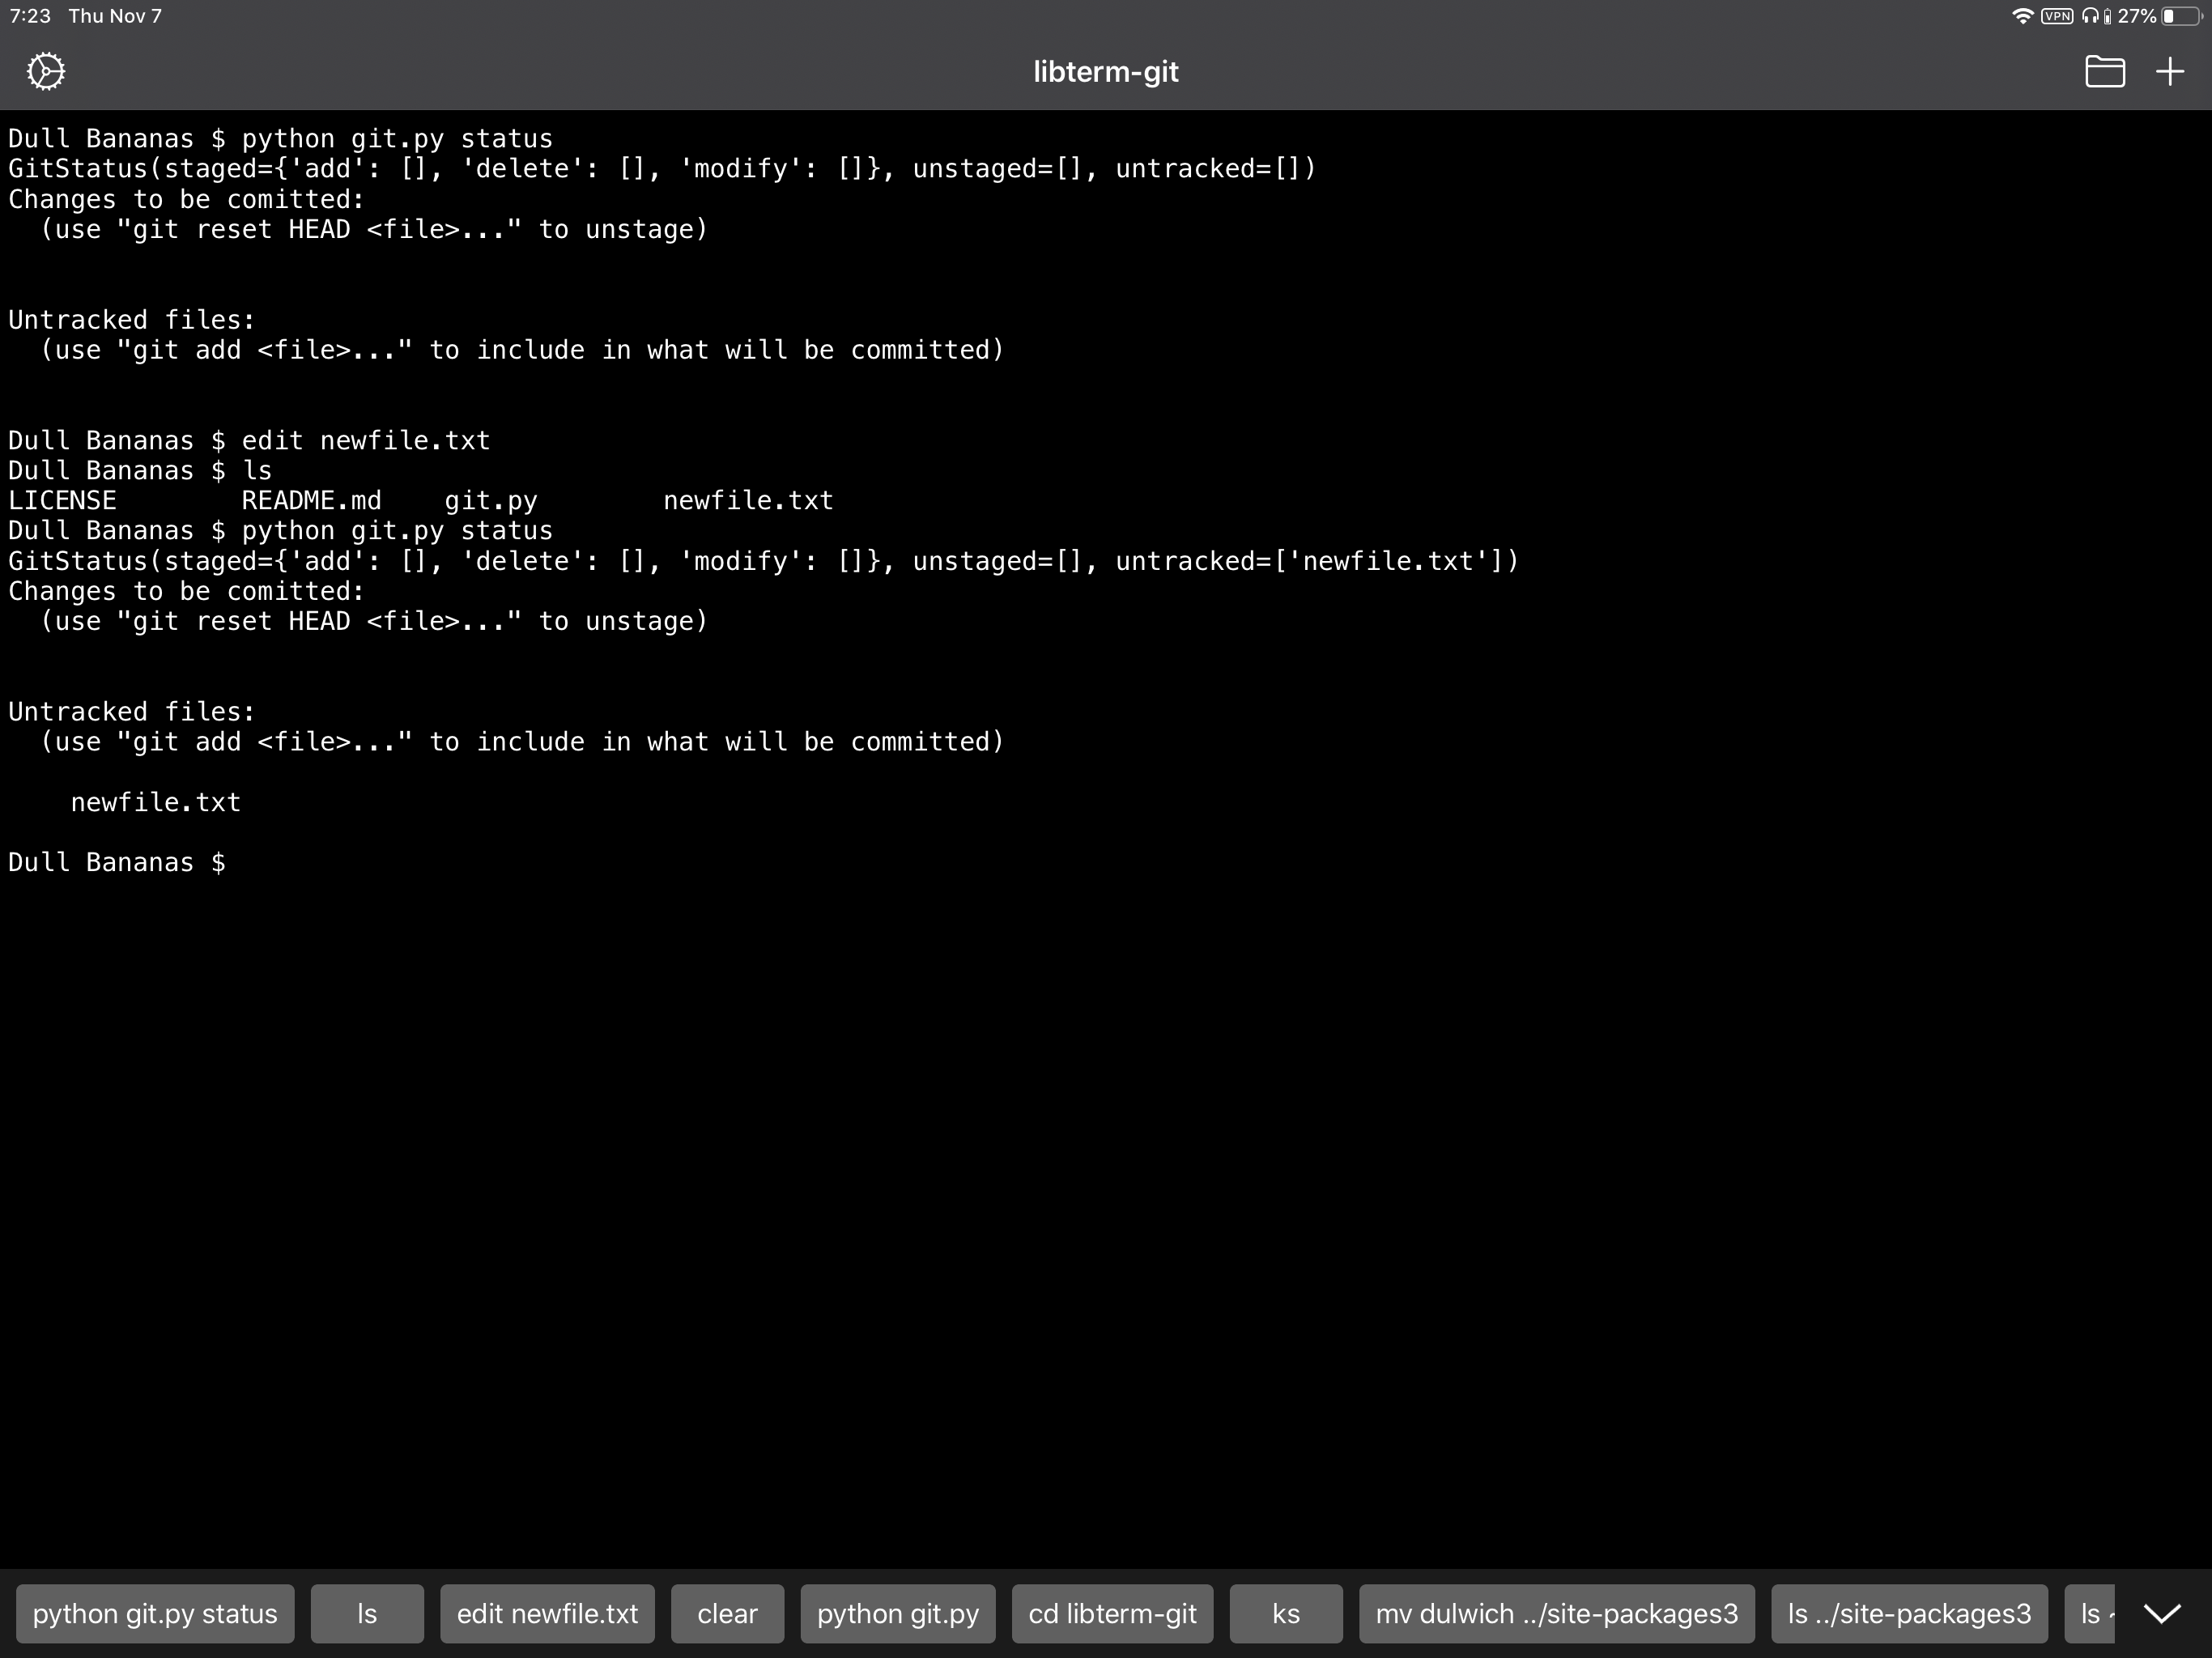This screenshot has width=2212, height=1658.
Task: Select the 'edit newfile.txt' suggestion
Action: [547, 1613]
